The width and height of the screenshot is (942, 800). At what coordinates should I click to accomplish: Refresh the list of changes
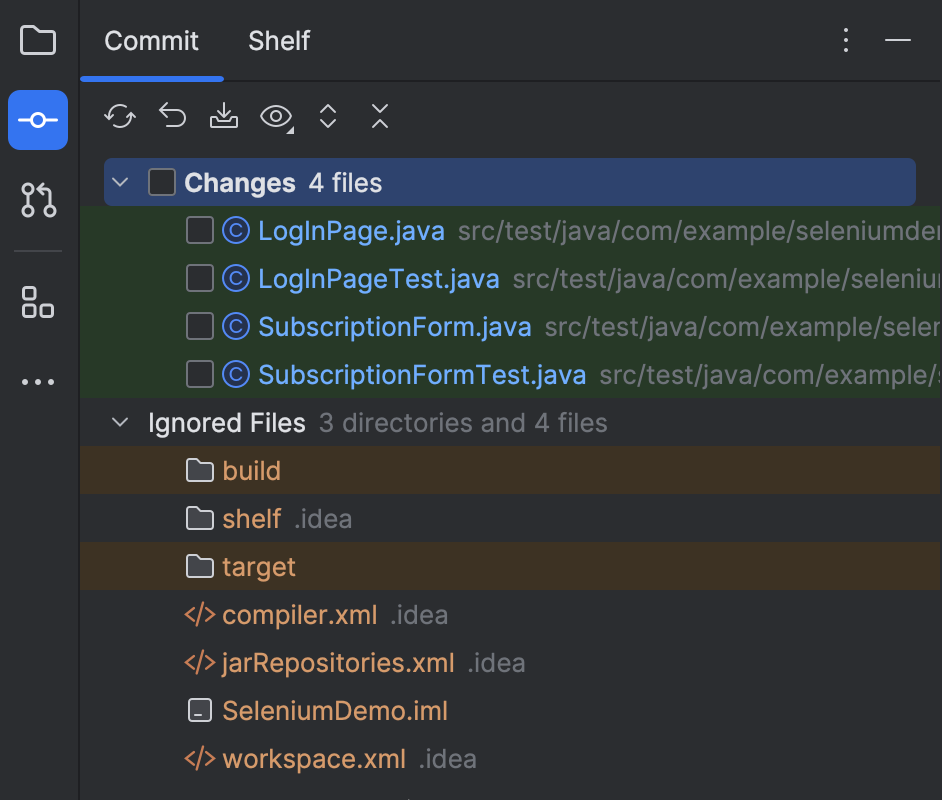click(x=120, y=116)
